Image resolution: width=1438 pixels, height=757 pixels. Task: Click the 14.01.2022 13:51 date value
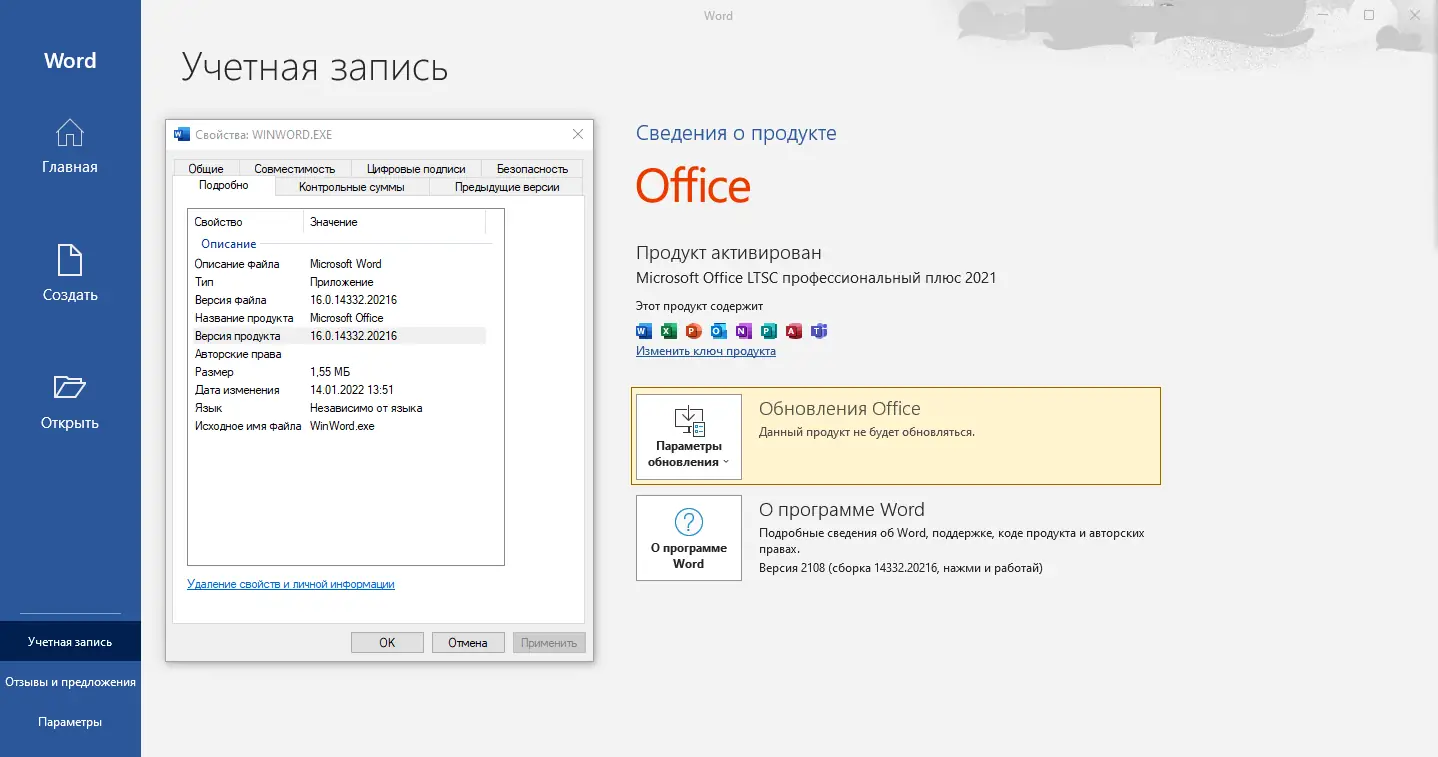tap(351, 390)
